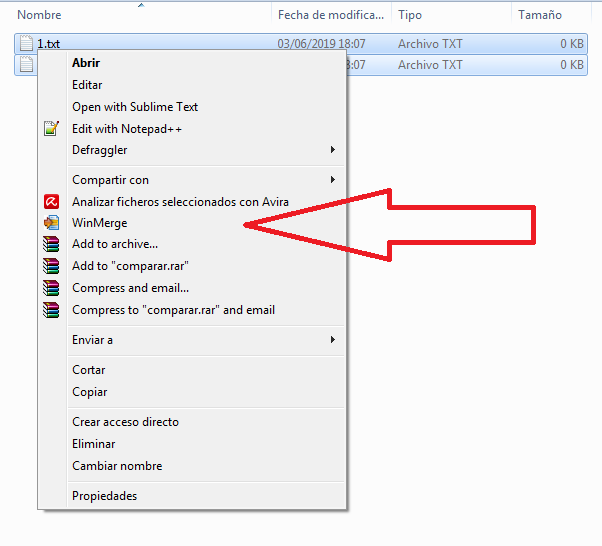Click WinRAR icon beside Add to "comparar.rar"
Viewport: 602px width, 546px height.
[51, 266]
